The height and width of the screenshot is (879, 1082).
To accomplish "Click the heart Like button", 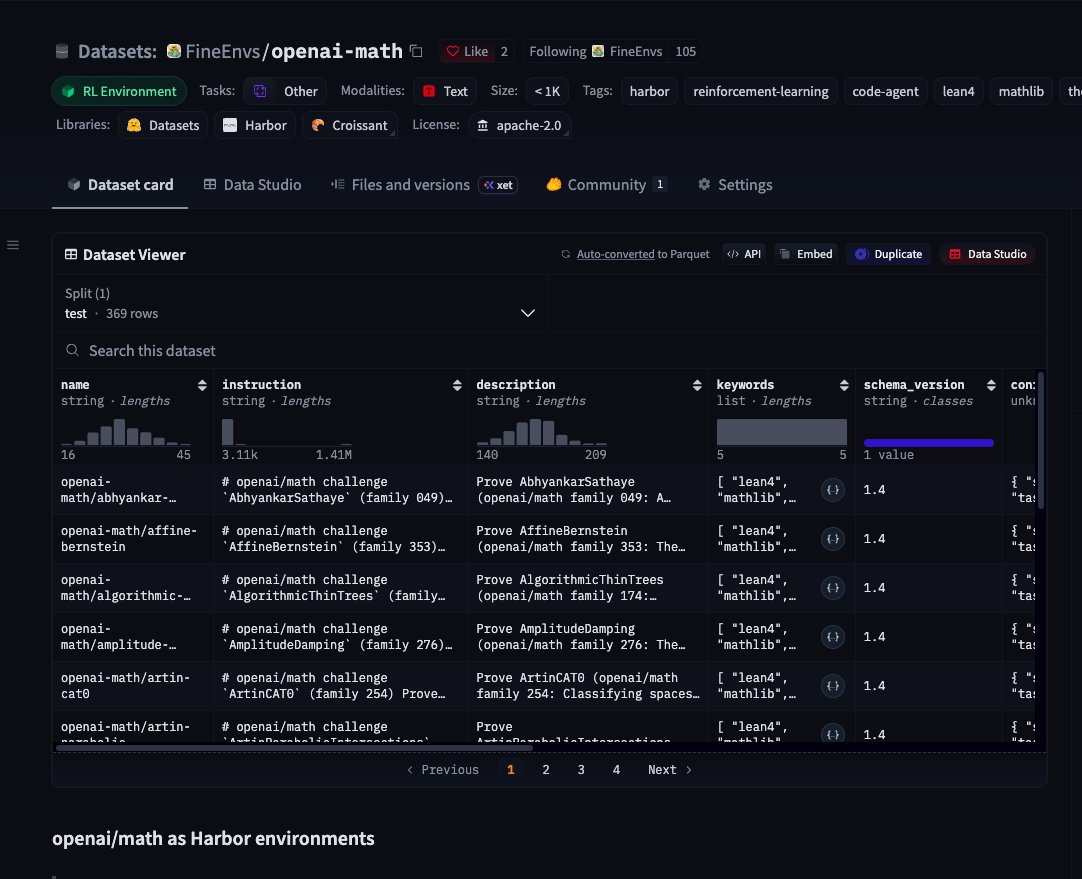I will tap(467, 51).
